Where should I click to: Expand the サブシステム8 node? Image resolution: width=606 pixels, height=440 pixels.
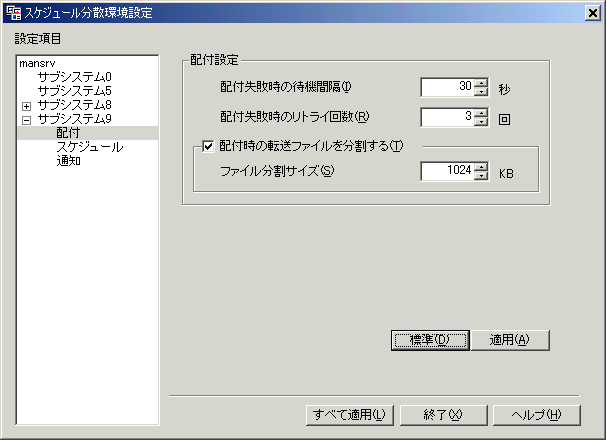pyautogui.click(x=26, y=106)
